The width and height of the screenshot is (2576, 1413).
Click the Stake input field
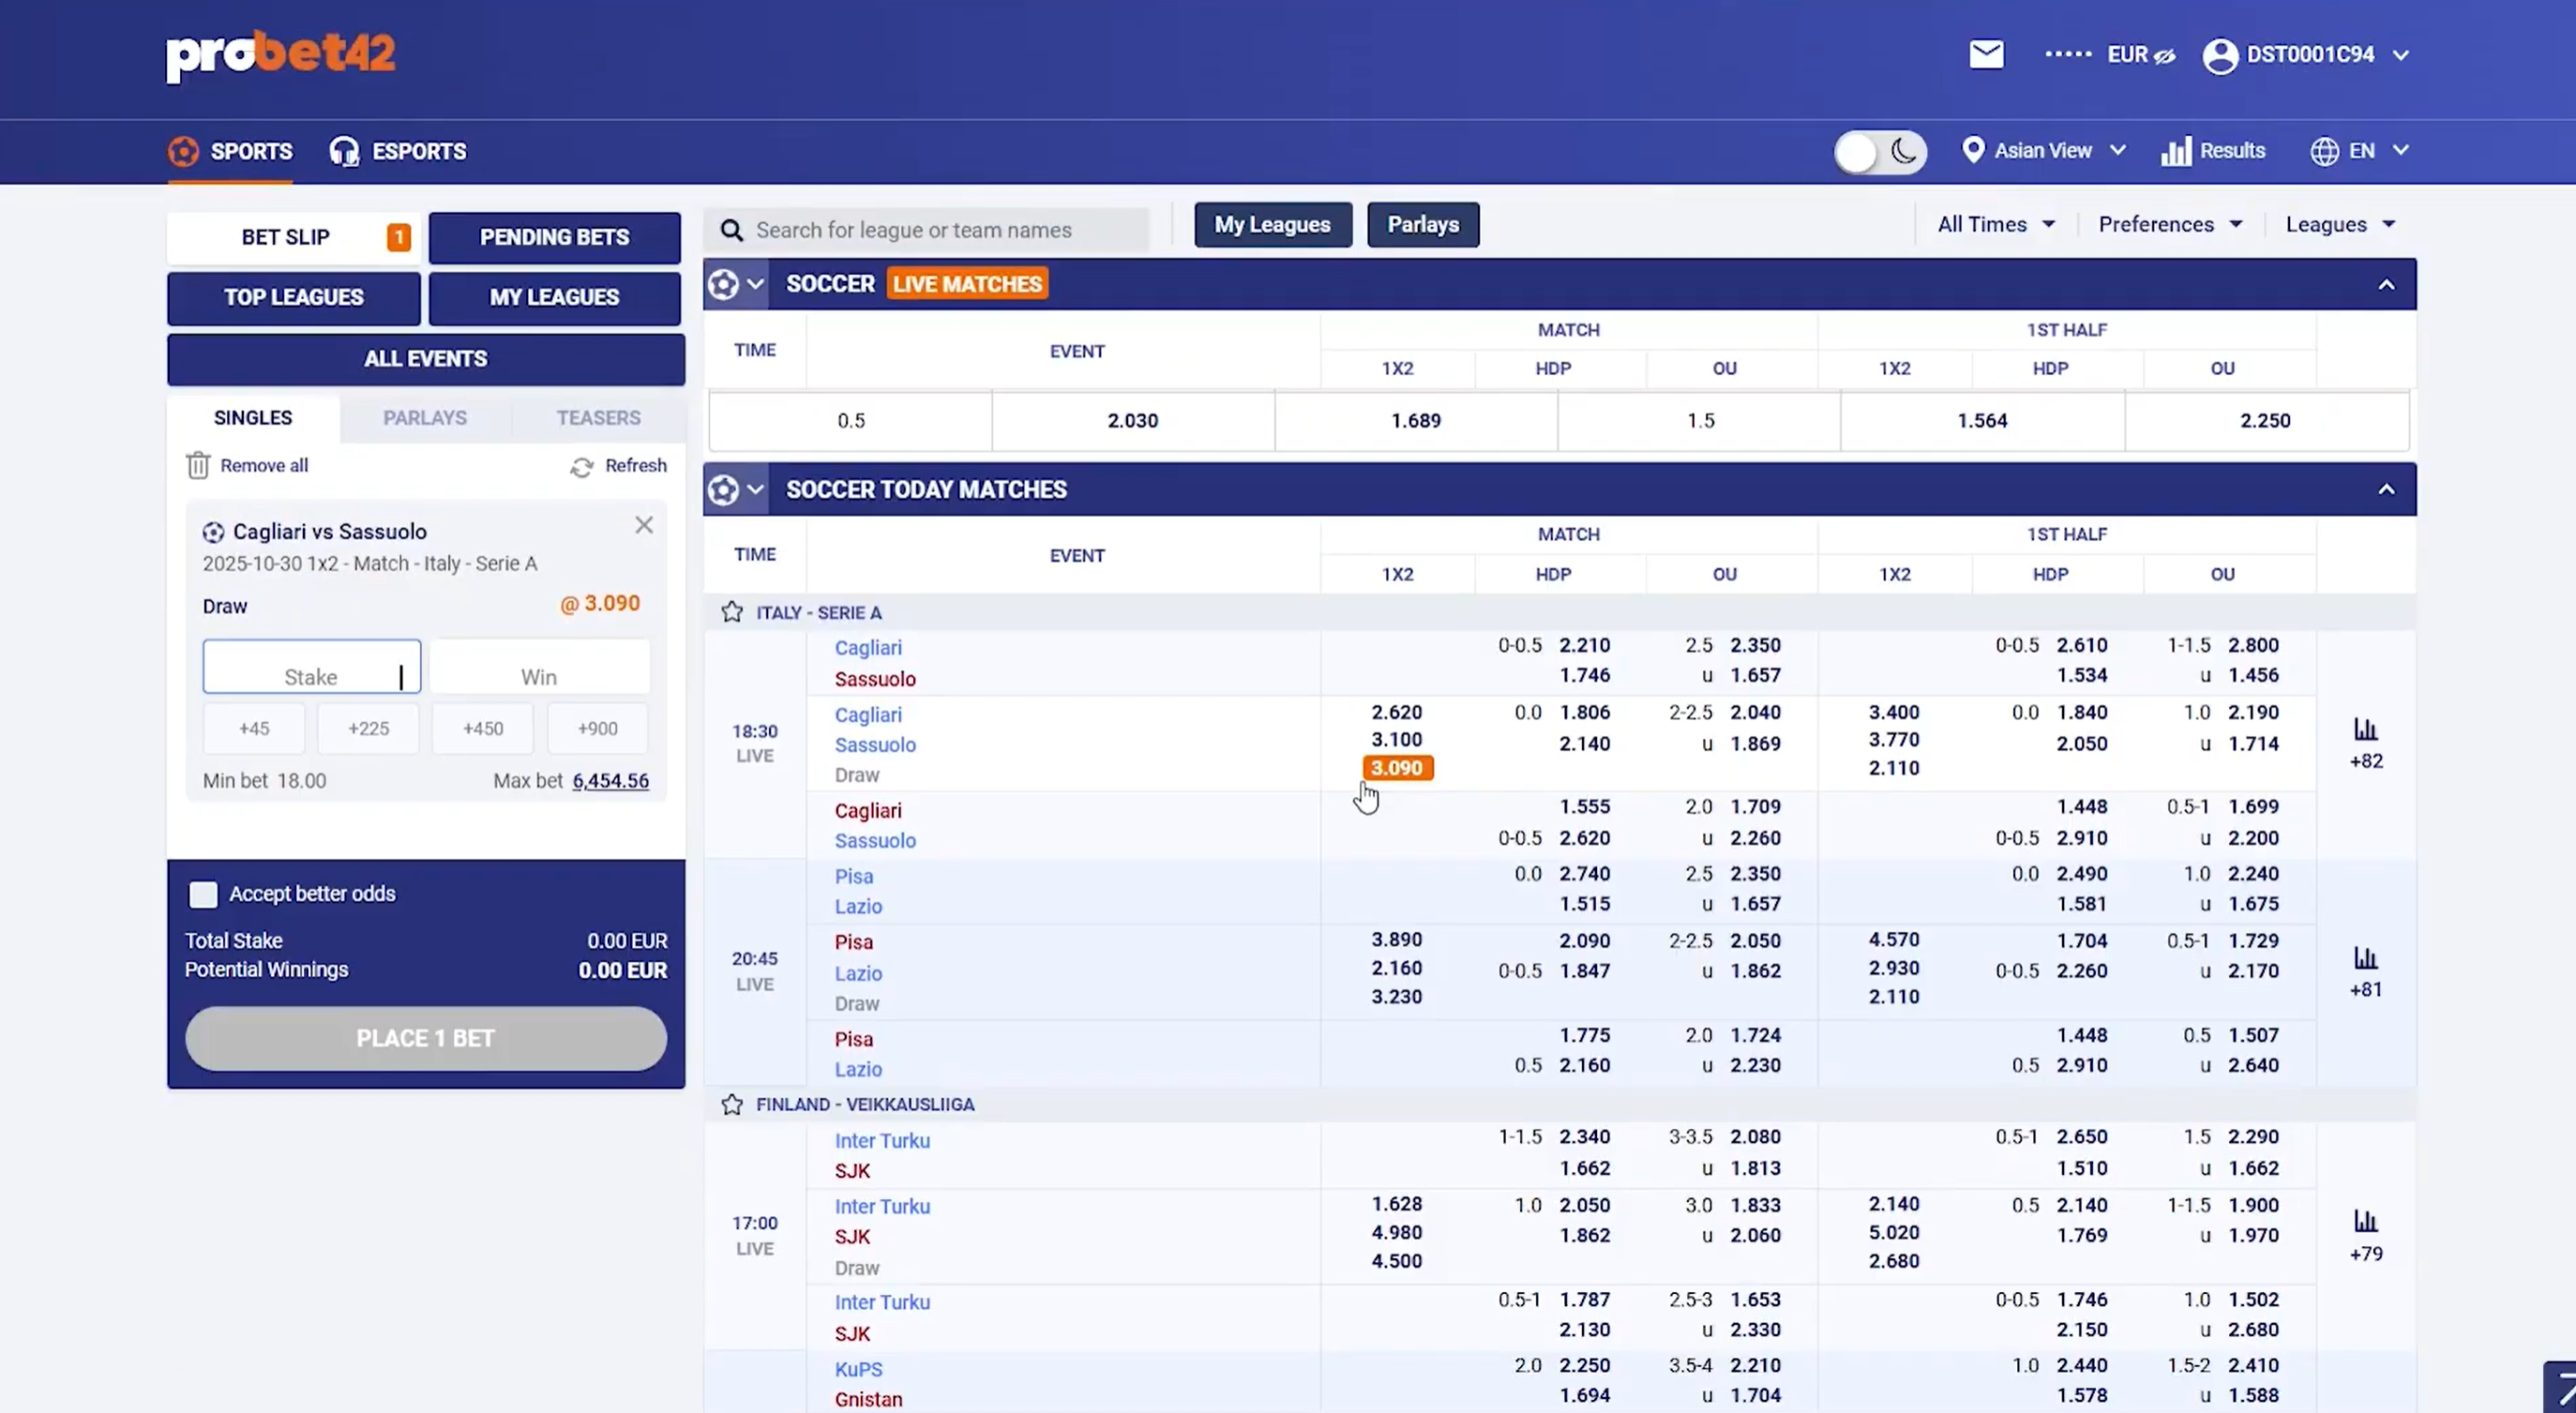311,667
